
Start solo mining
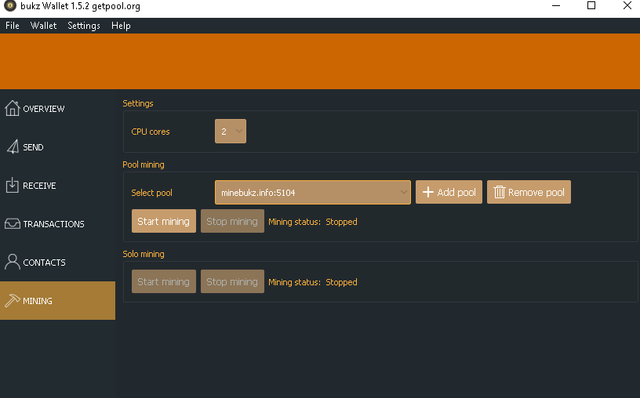click(x=164, y=281)
